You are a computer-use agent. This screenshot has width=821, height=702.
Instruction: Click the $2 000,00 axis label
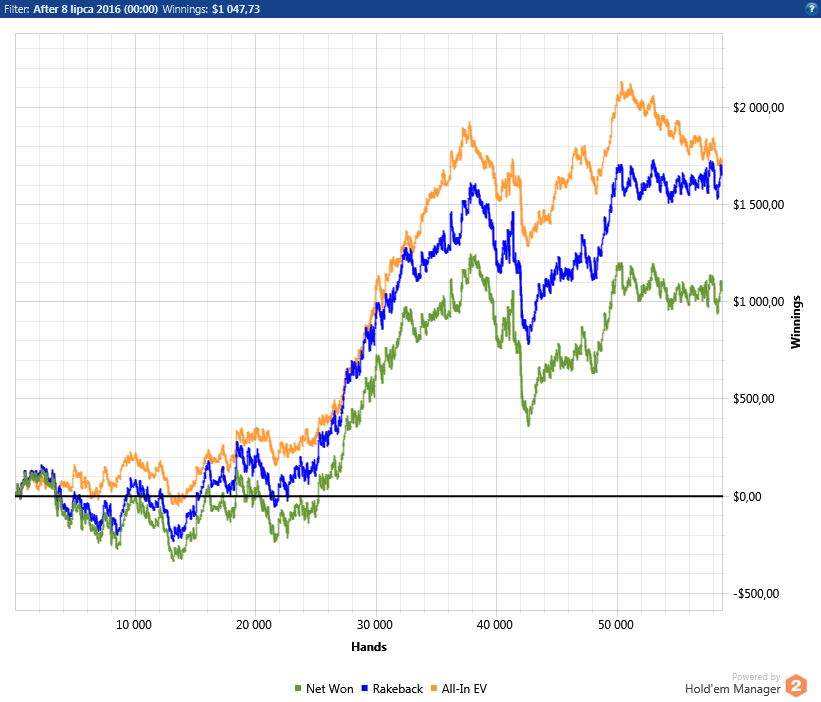click(x=758, y=108)
